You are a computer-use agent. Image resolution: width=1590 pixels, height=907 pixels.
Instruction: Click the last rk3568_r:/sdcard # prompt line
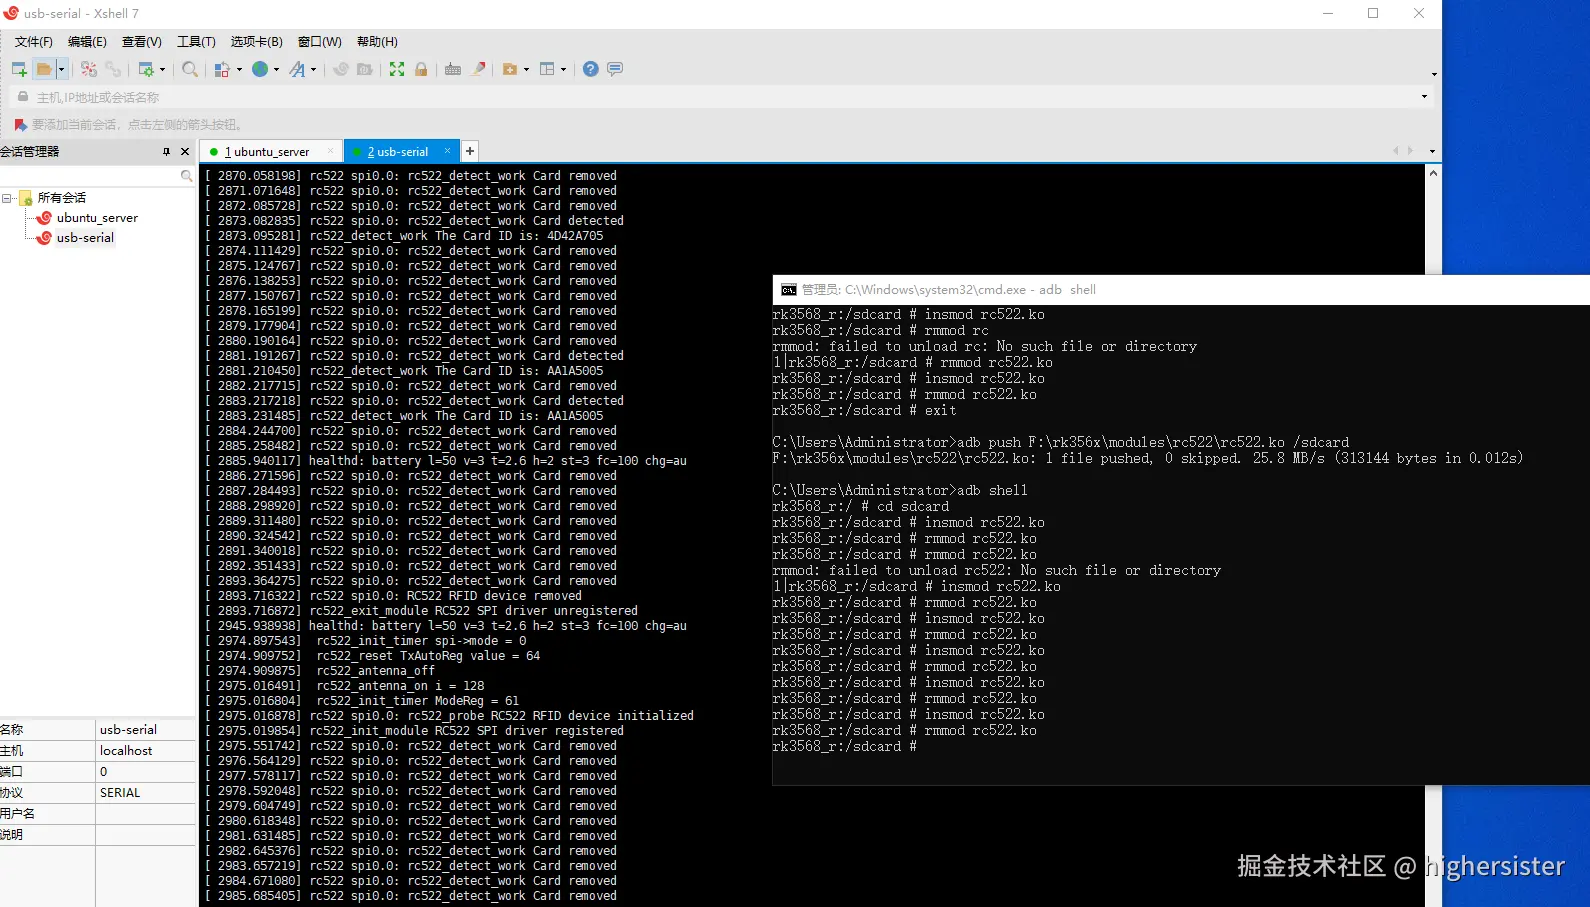click(845, 747)
